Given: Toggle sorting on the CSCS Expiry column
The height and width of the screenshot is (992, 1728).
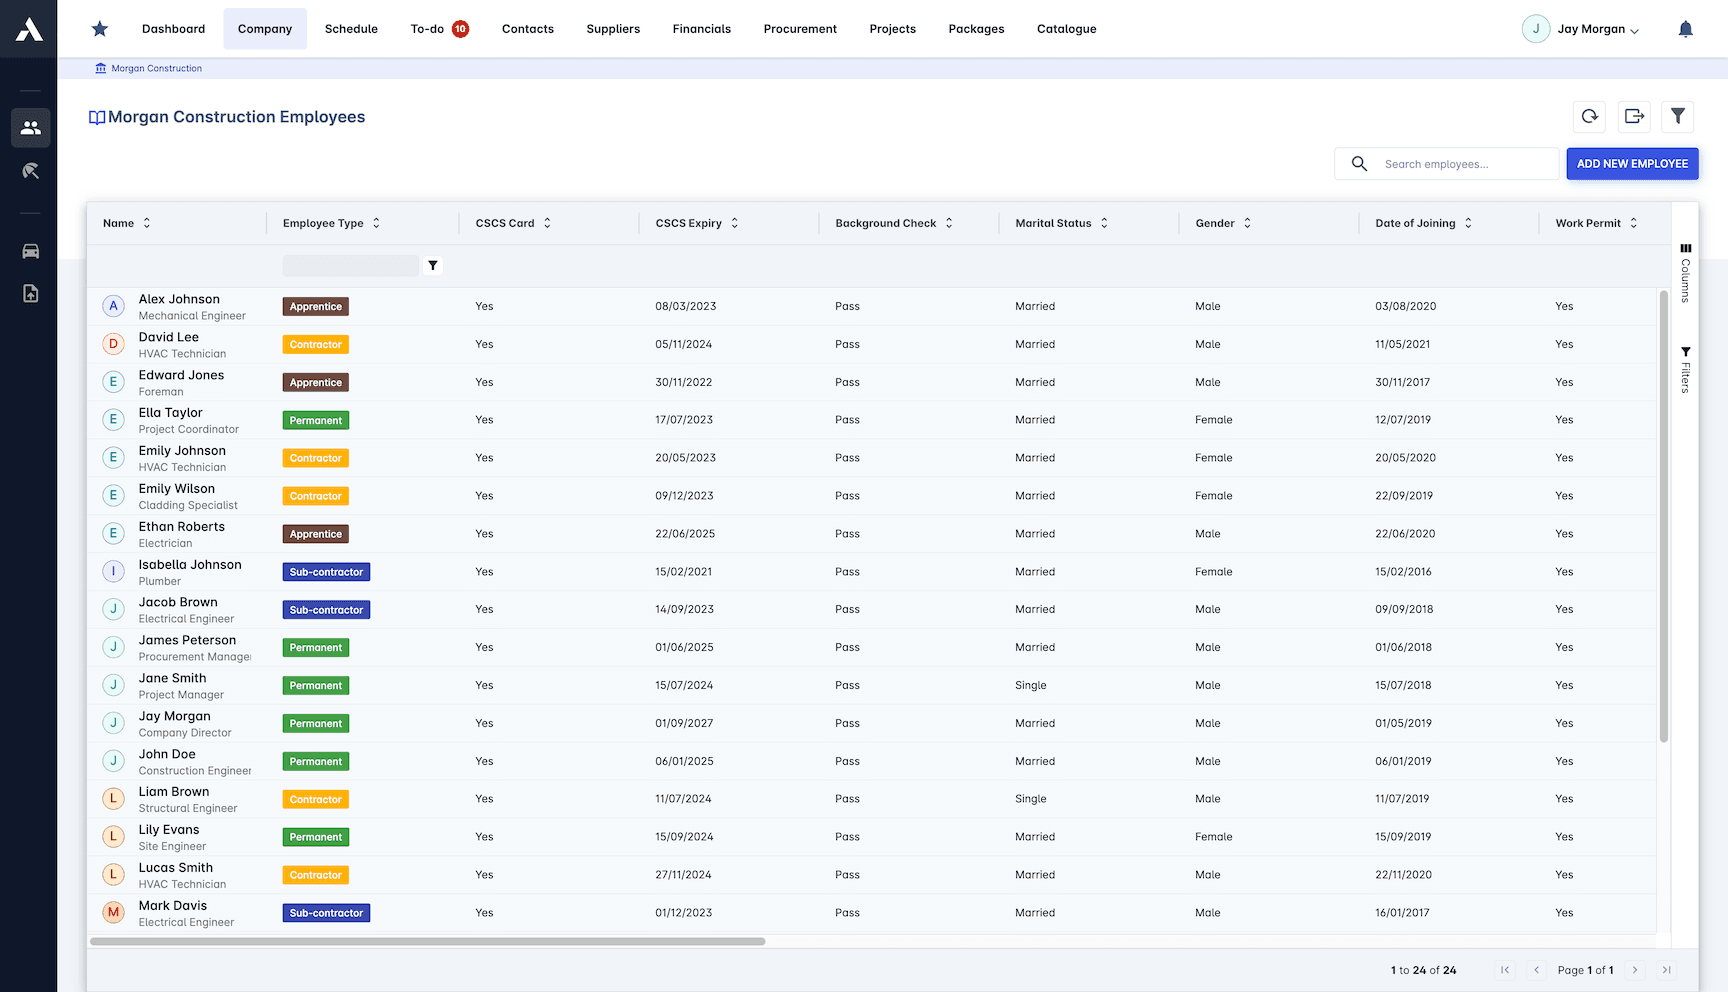Looking at the screenshot, I should pyautogui.click(x=734, y=223).
